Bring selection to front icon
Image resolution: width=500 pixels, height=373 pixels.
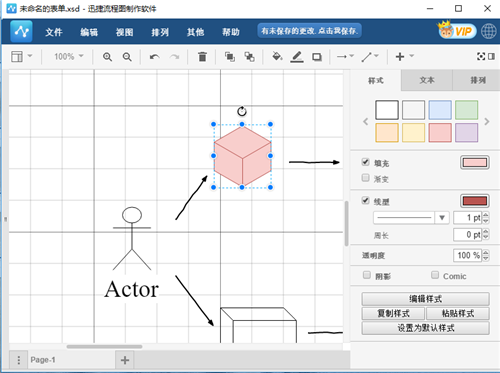(229, 57)
